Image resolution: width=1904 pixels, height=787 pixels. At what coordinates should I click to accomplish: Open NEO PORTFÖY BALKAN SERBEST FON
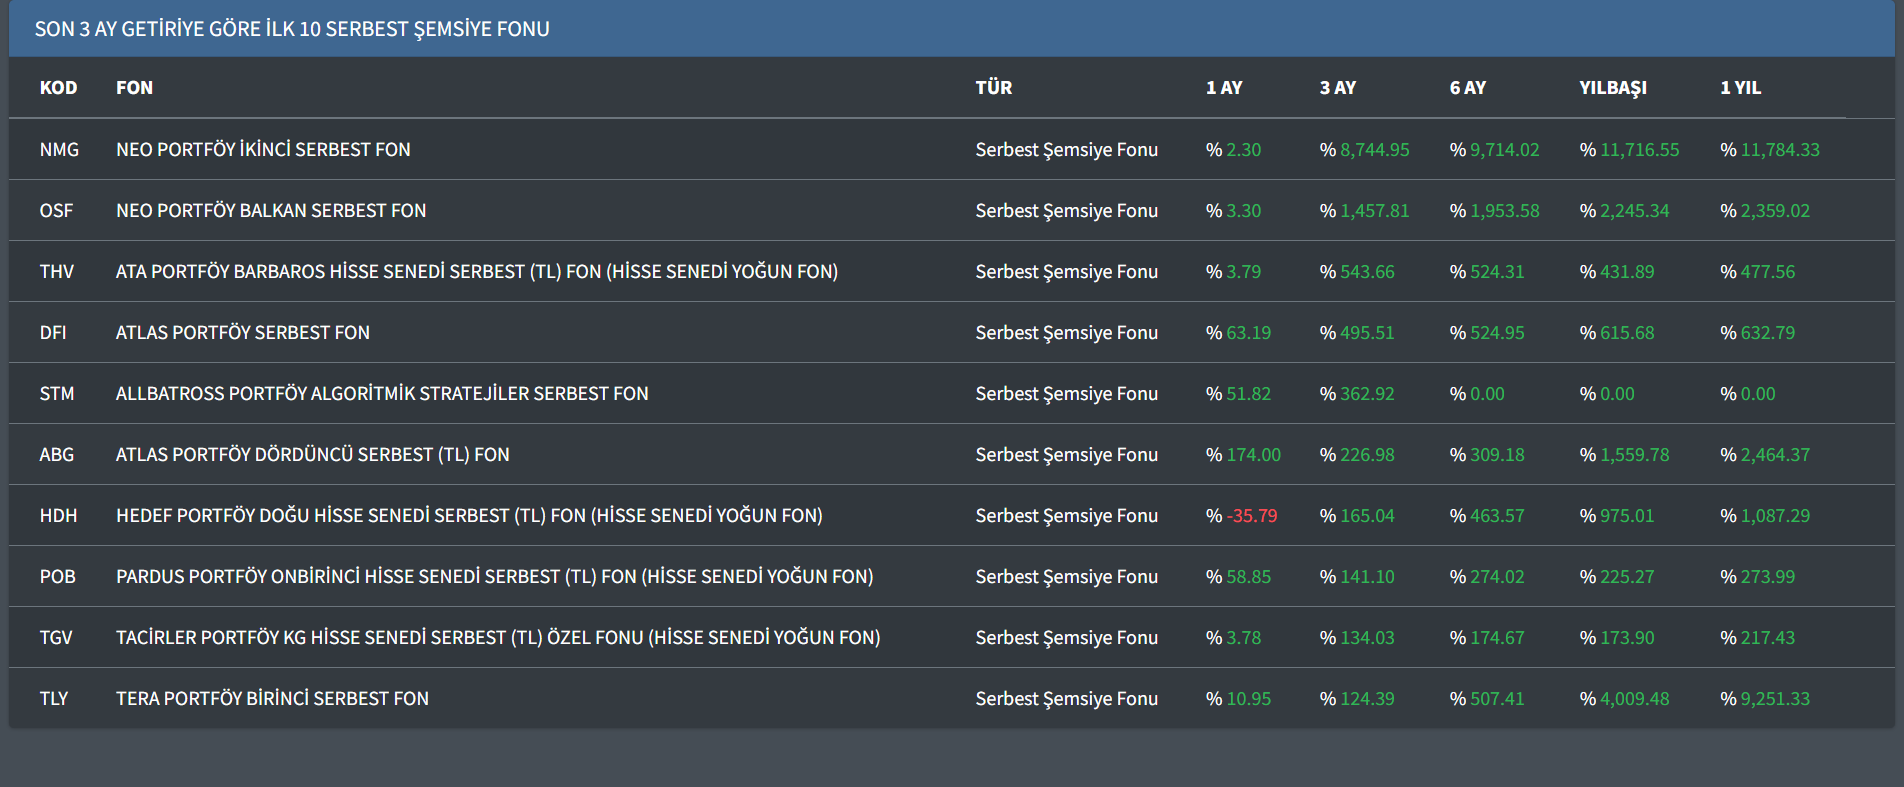(x=271, y=211)
